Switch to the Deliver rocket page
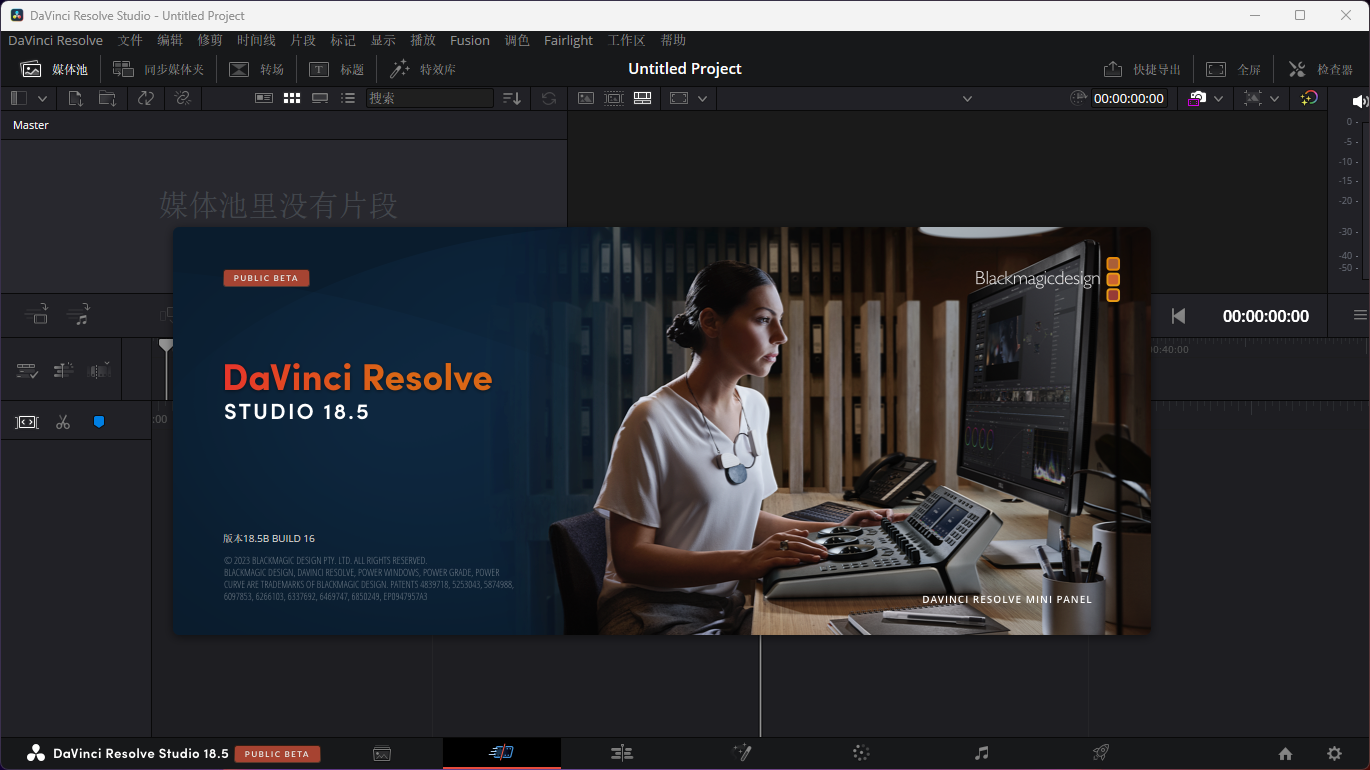Image resolution: width=1370 pixels, height=770 pixels. pyautogui.click(x=1101, y=753)
